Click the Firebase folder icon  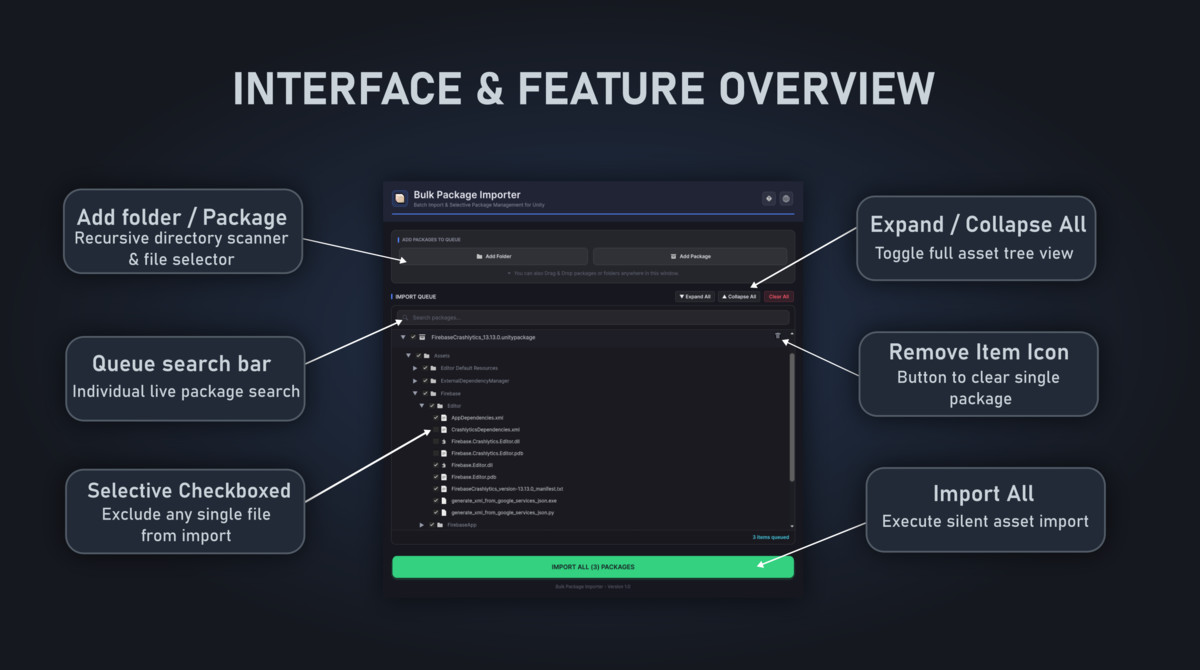[433, 393]
